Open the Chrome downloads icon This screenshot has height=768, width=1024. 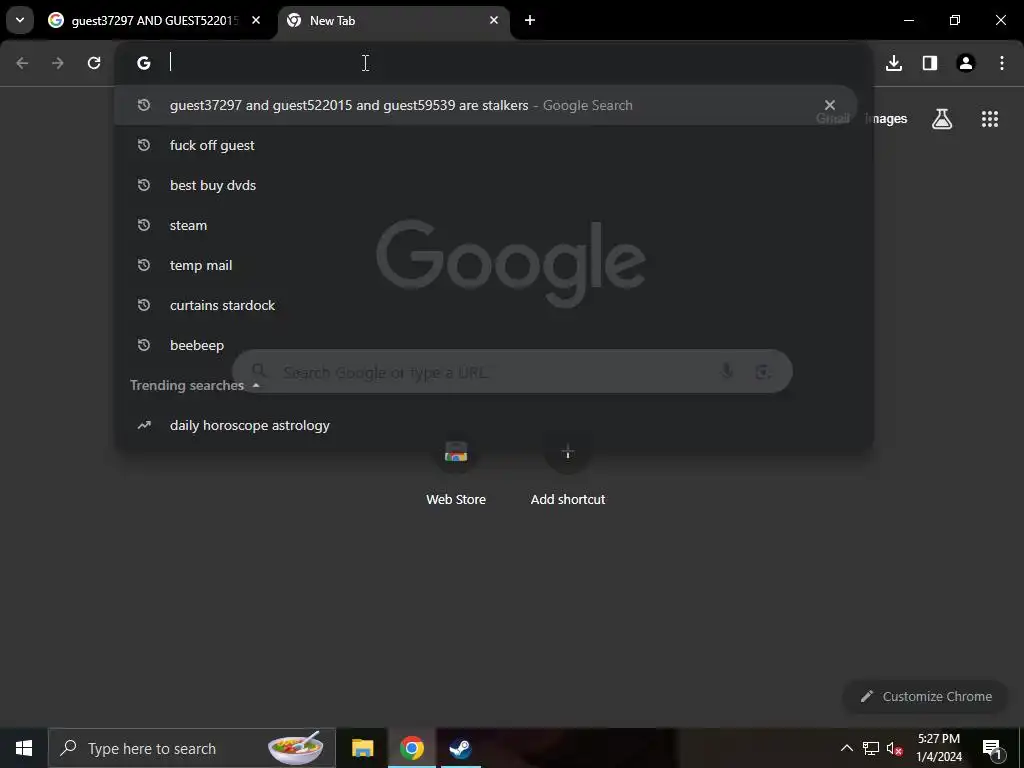(894, 63)
